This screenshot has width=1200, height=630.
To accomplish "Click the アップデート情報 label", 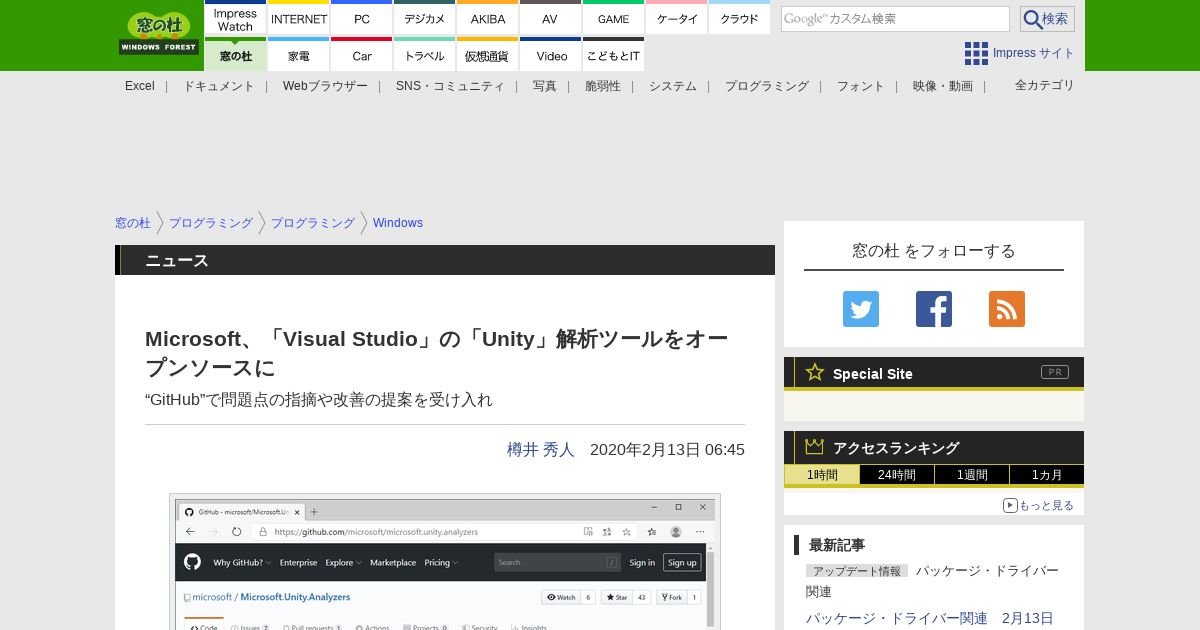I will click(857, 571).
